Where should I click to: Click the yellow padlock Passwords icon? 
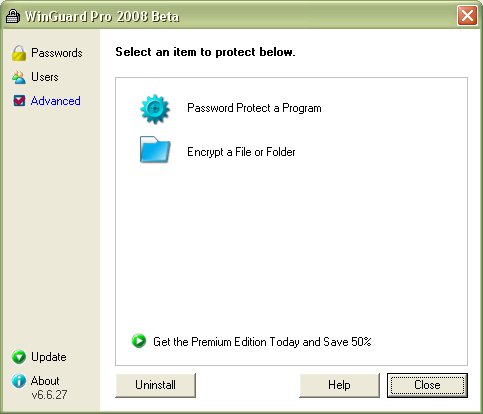click(x=19, y=53)
